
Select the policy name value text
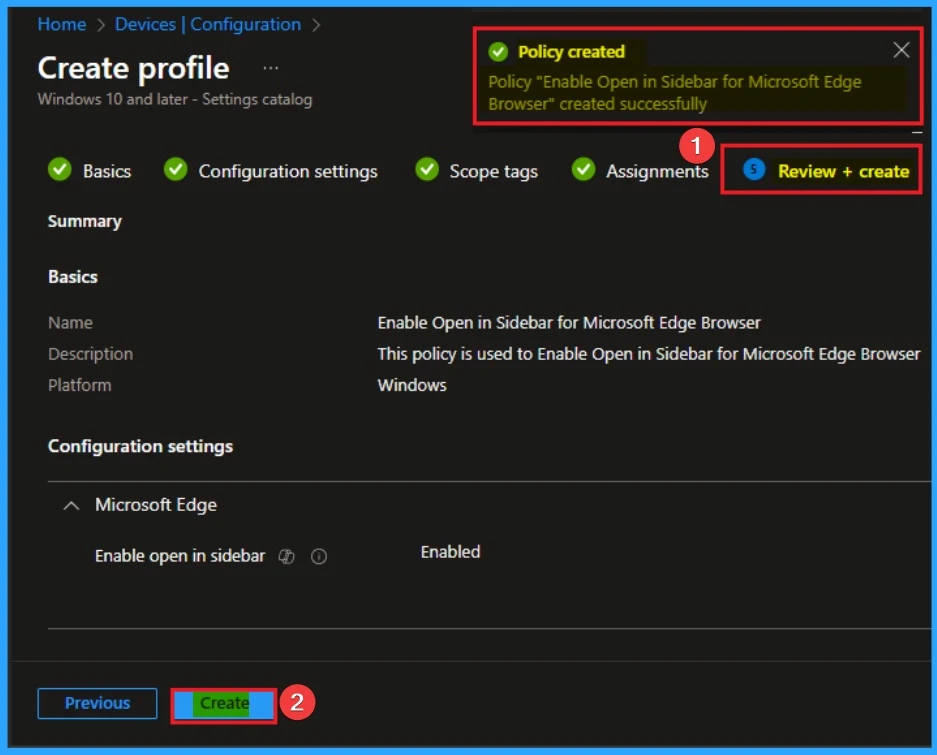click(569, 323)
